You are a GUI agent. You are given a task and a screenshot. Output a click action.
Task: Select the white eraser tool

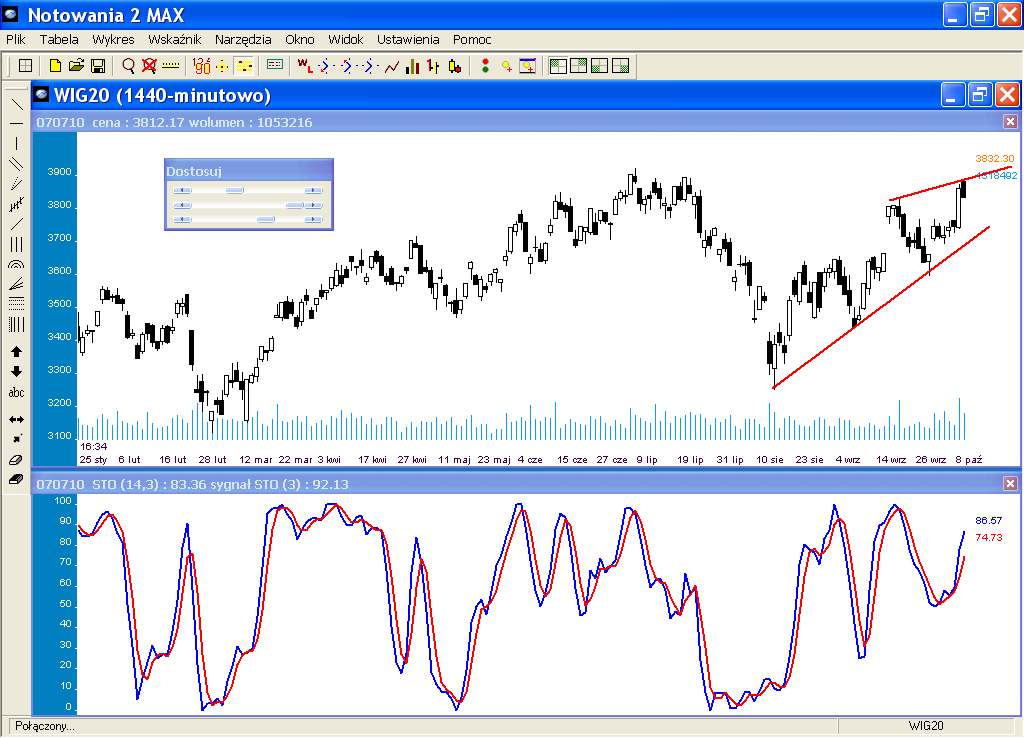tap(16, 460)
